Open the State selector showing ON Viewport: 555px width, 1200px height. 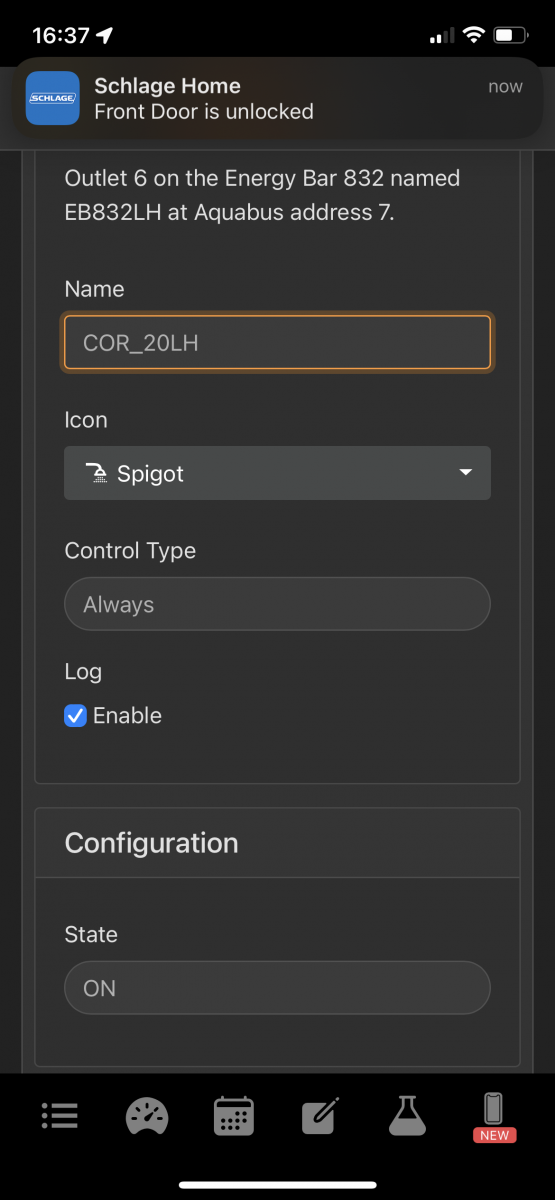pos(277,988)
